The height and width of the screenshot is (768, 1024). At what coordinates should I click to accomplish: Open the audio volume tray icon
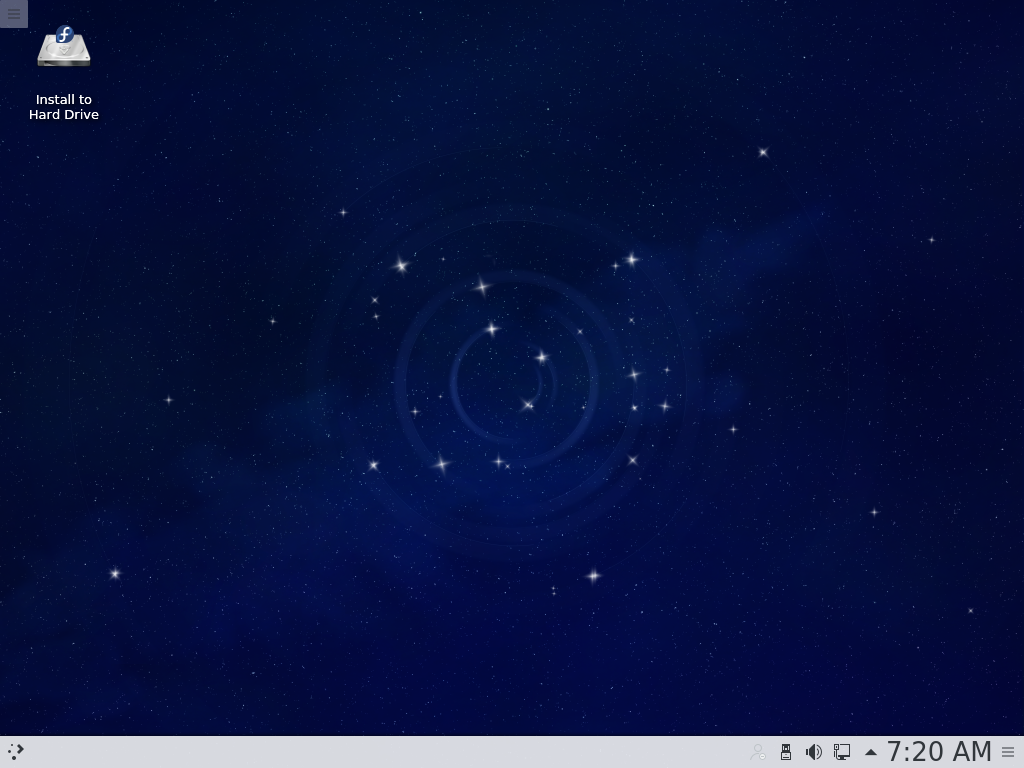click(814, 752)
